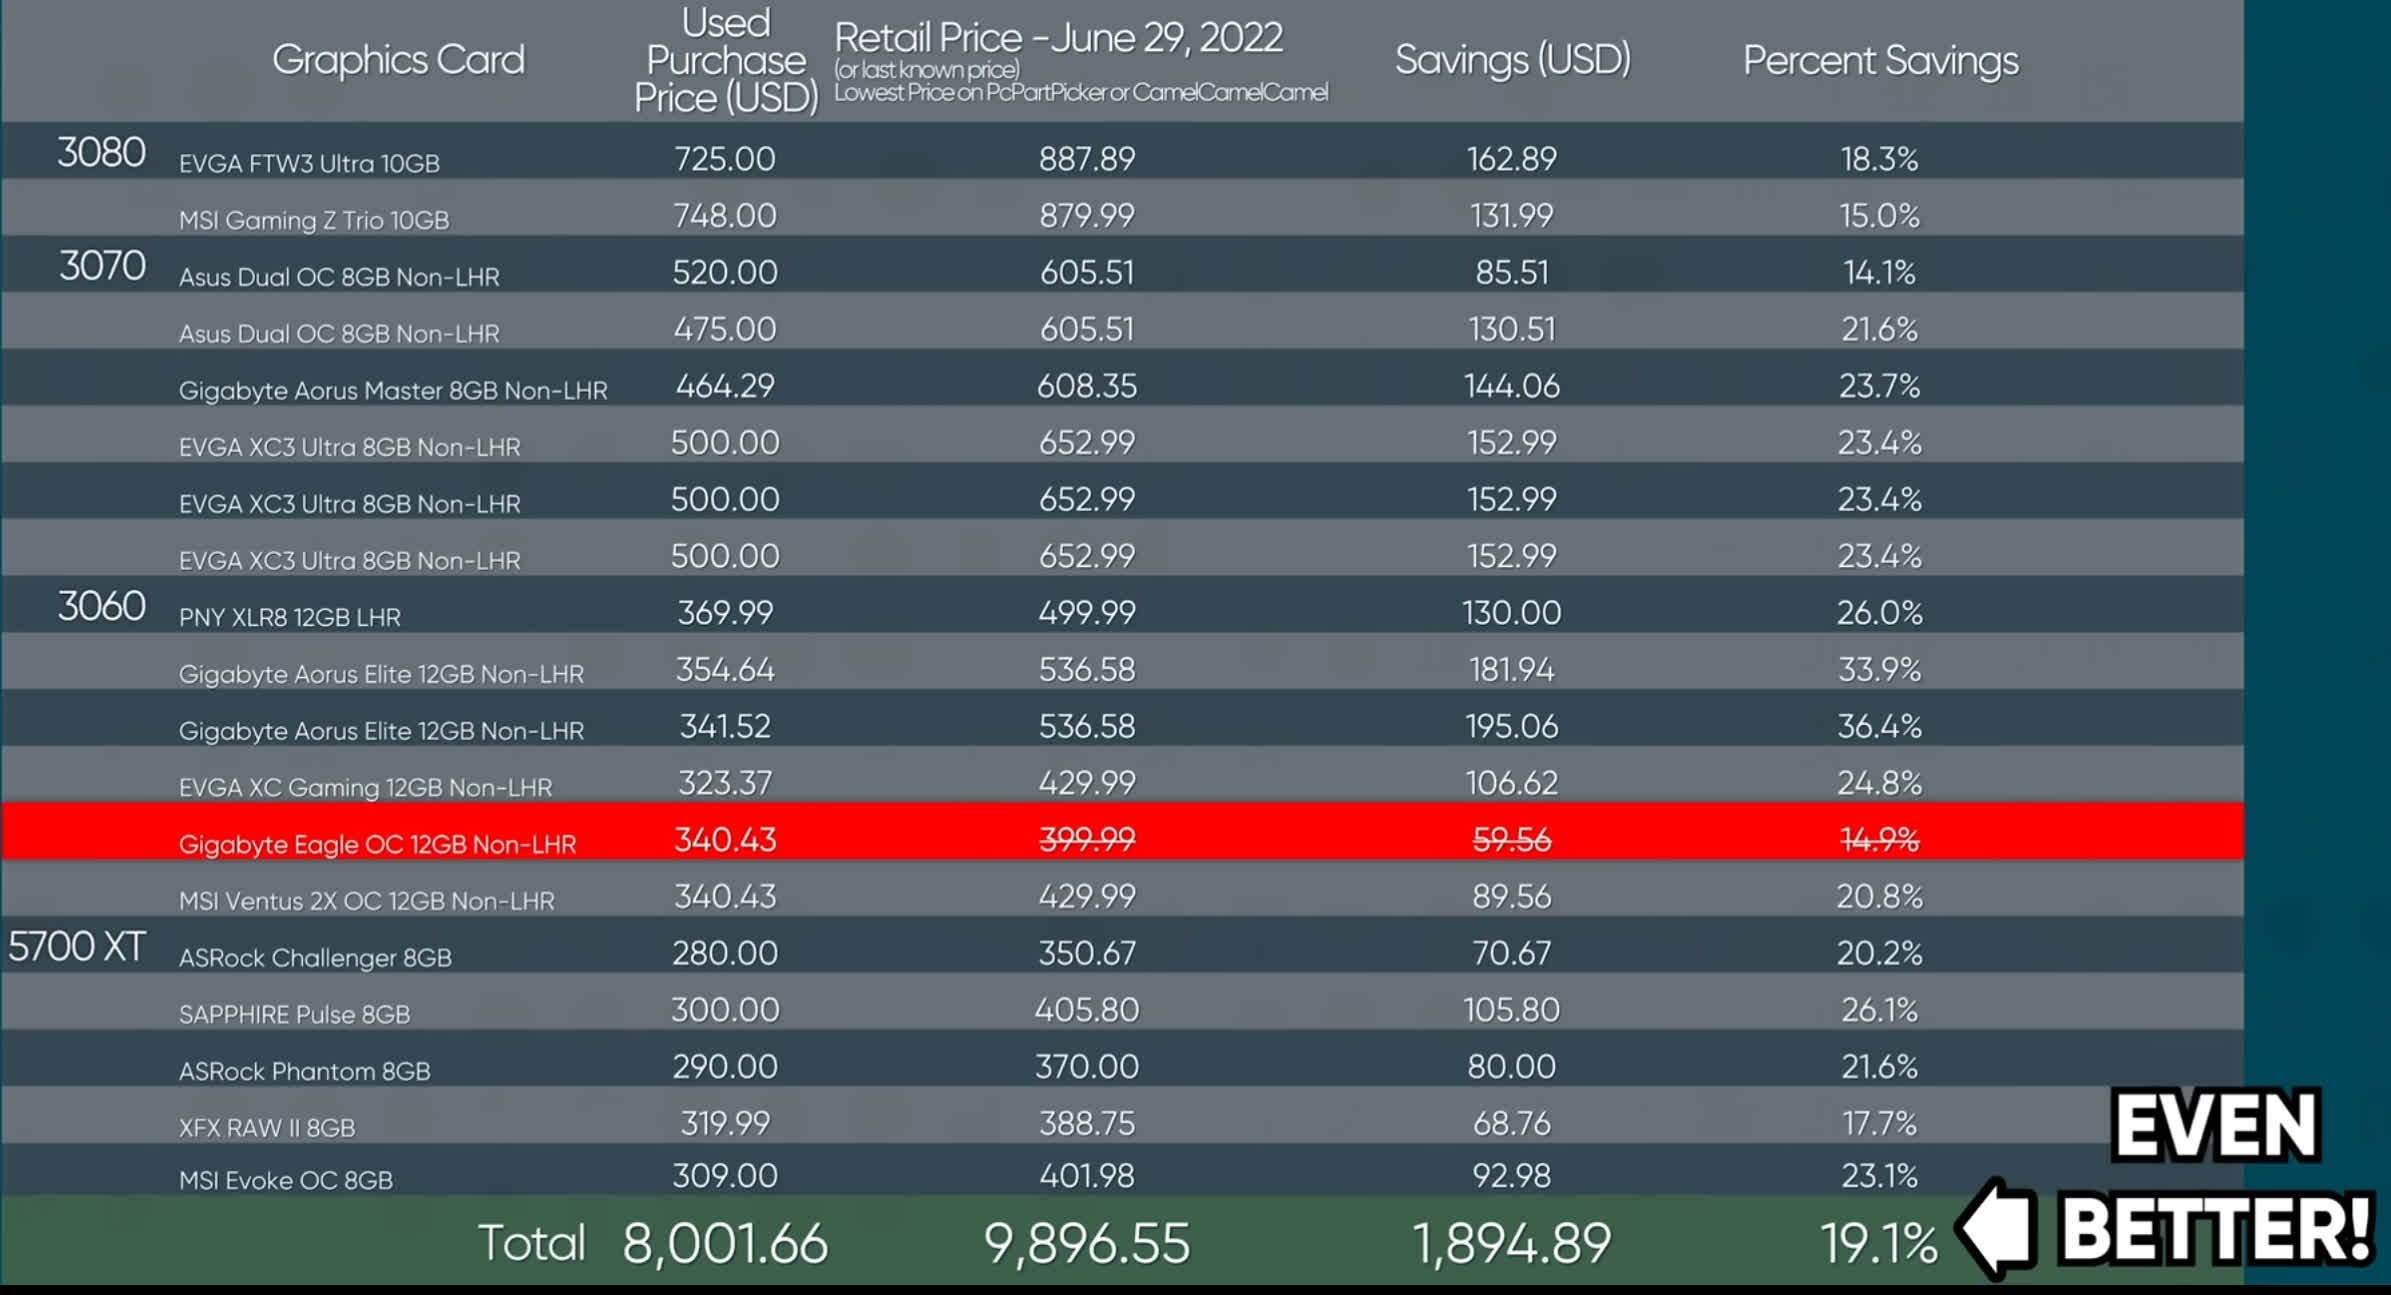Viewport: 2391px width, 1295px height.
Task: Click the 19.1% total percent savings
Action: point(1878,1243)
